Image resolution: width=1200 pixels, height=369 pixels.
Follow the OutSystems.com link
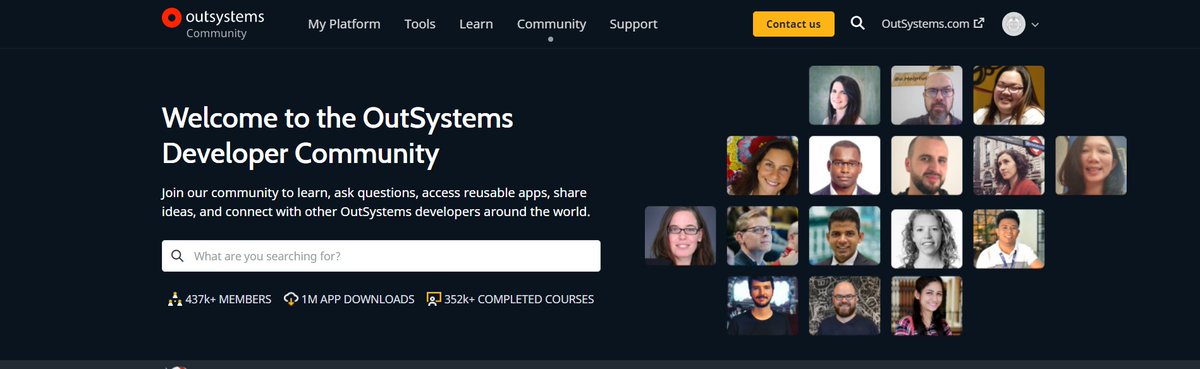pos(925,24)
